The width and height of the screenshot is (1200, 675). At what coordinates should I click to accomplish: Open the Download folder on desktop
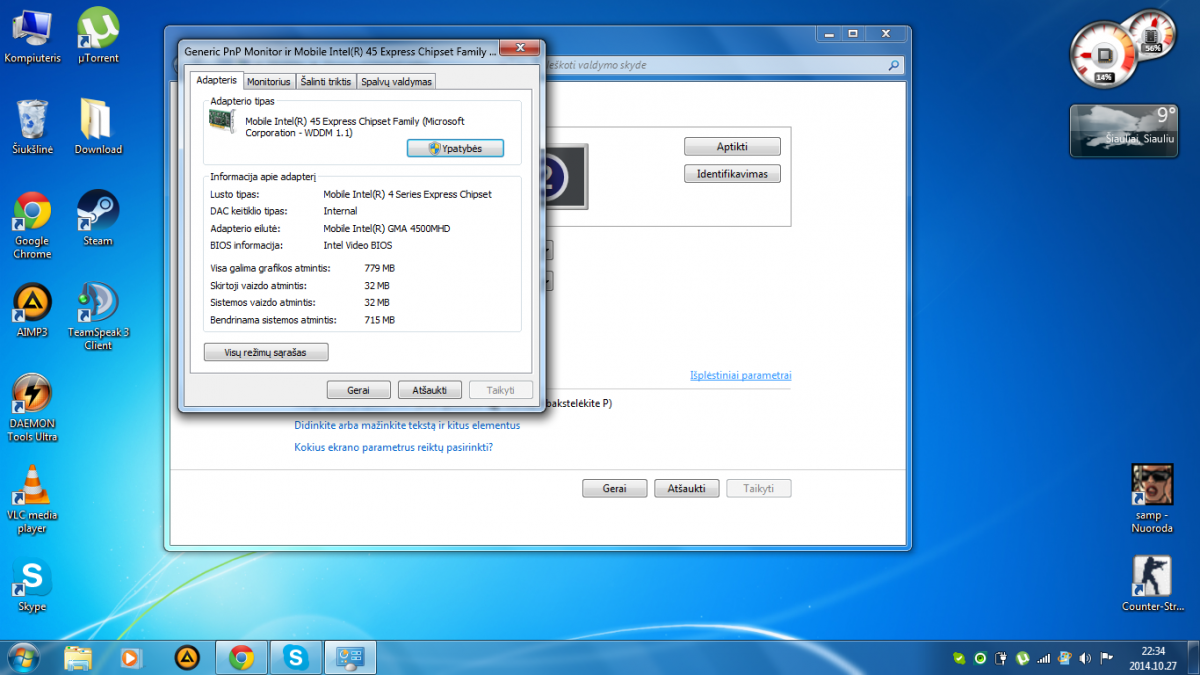point(98,127)
